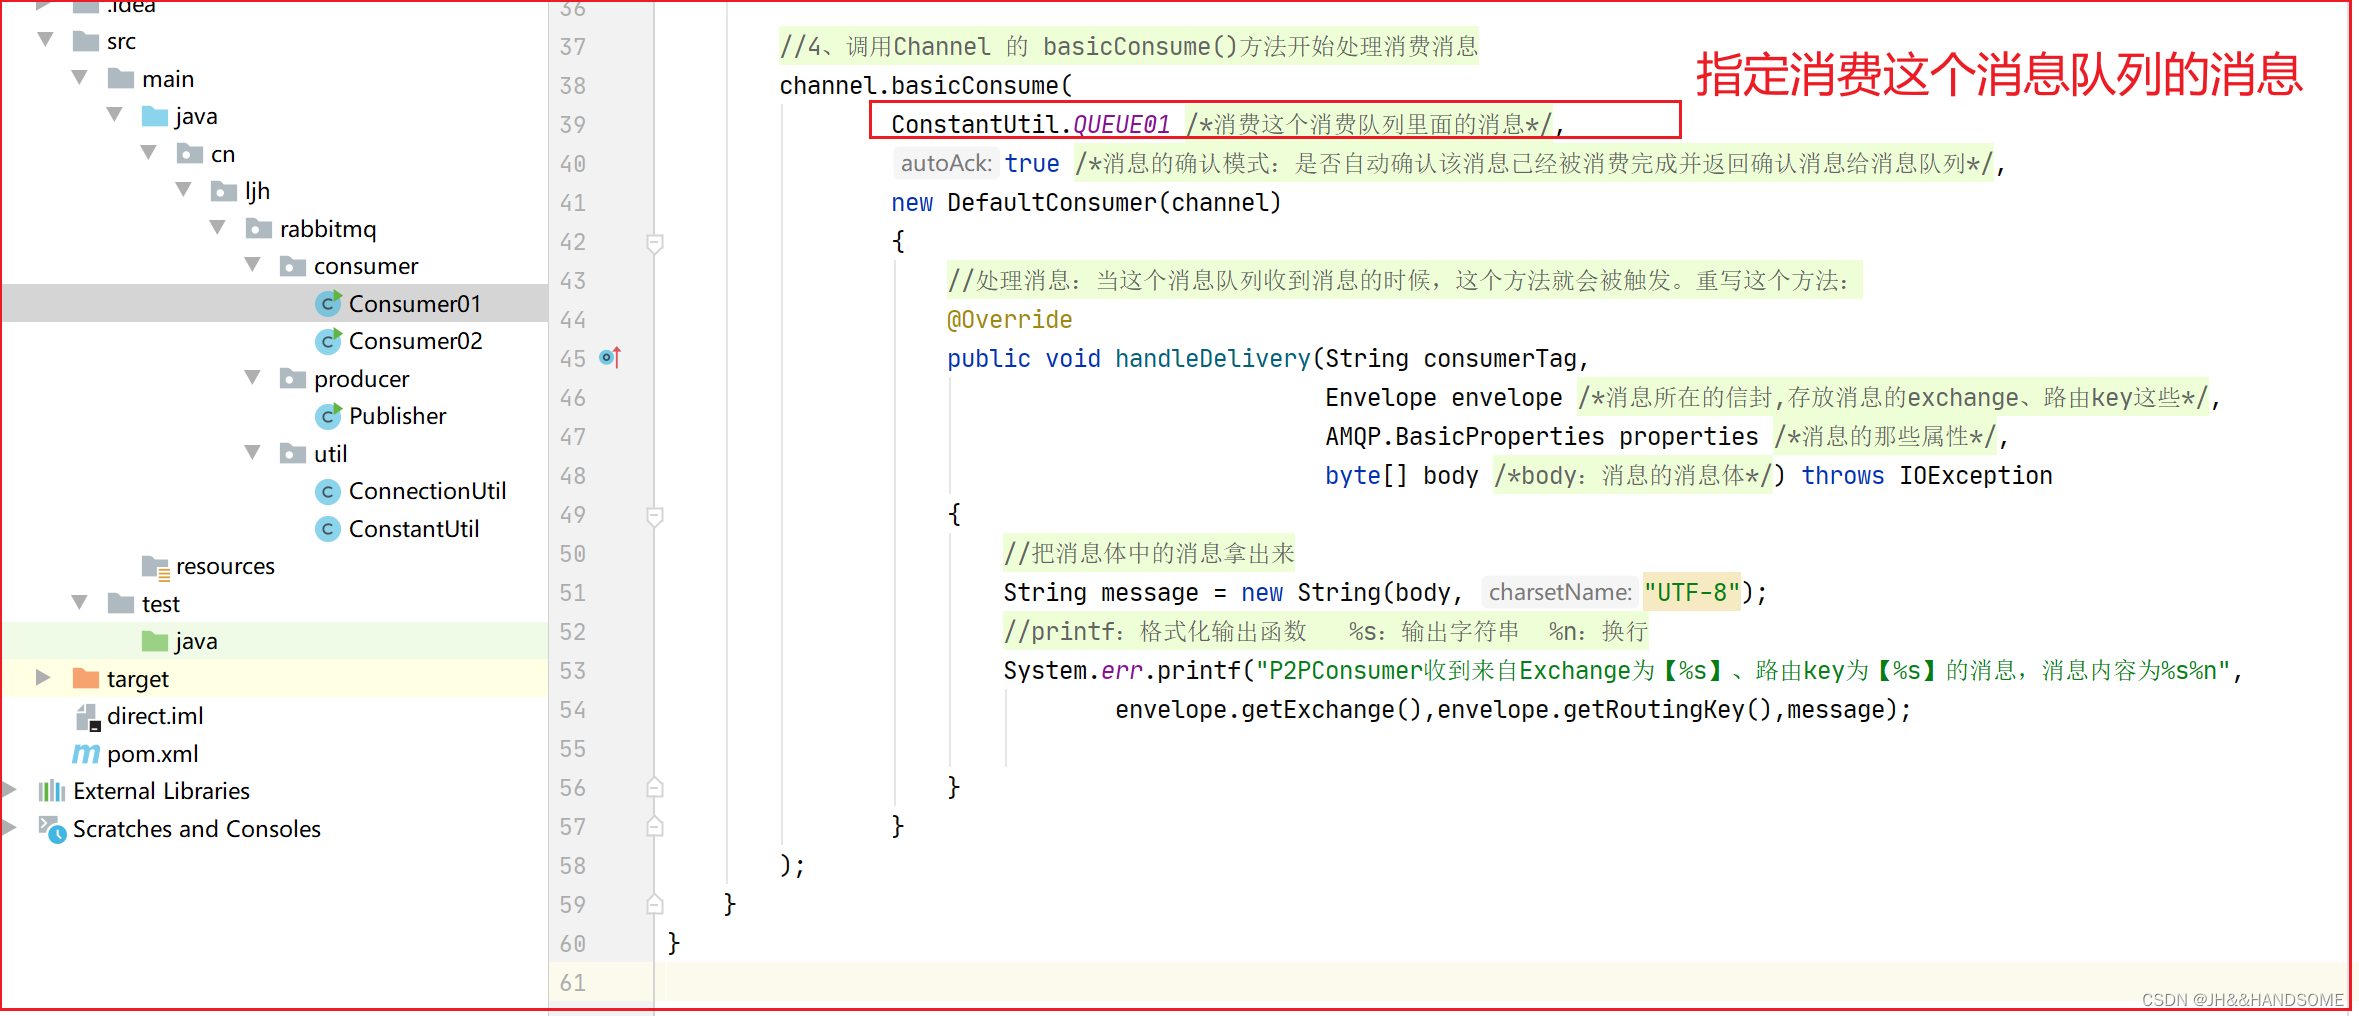
Task: Click envelope.getRoutingKey() call on line 54
Action: tap(1604, 709)
